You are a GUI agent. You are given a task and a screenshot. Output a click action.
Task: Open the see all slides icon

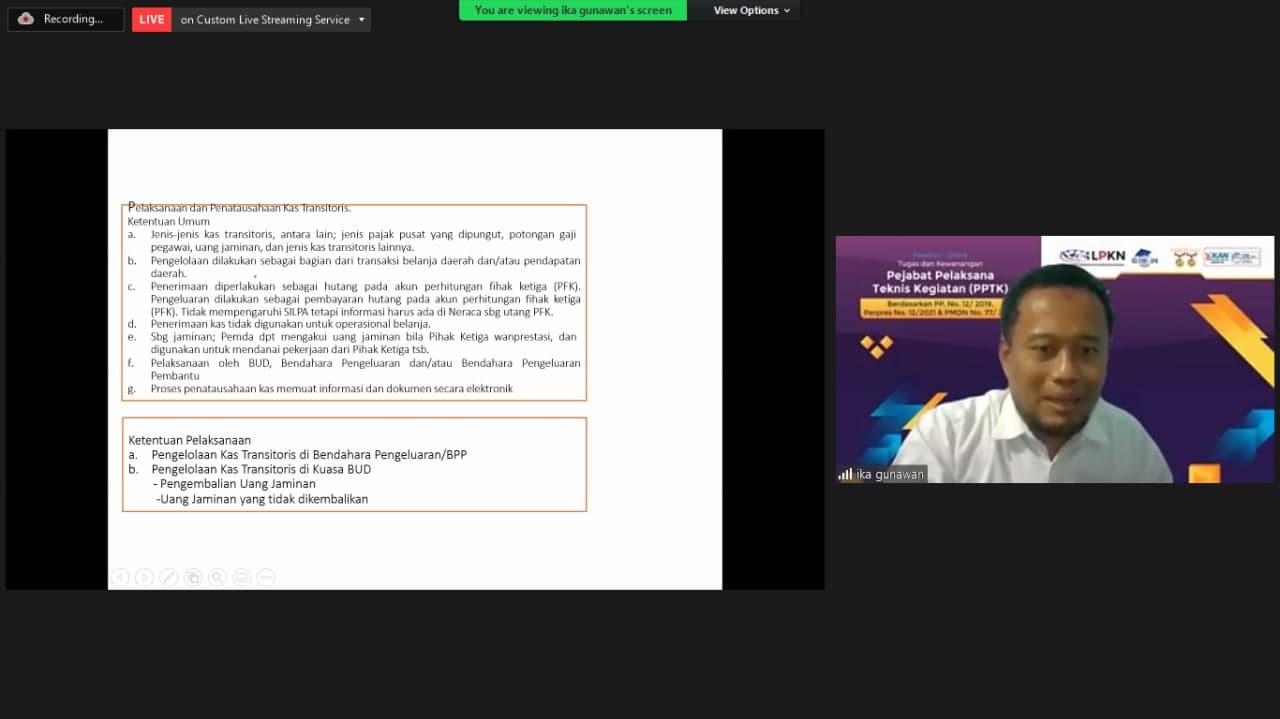coord(193,577)
